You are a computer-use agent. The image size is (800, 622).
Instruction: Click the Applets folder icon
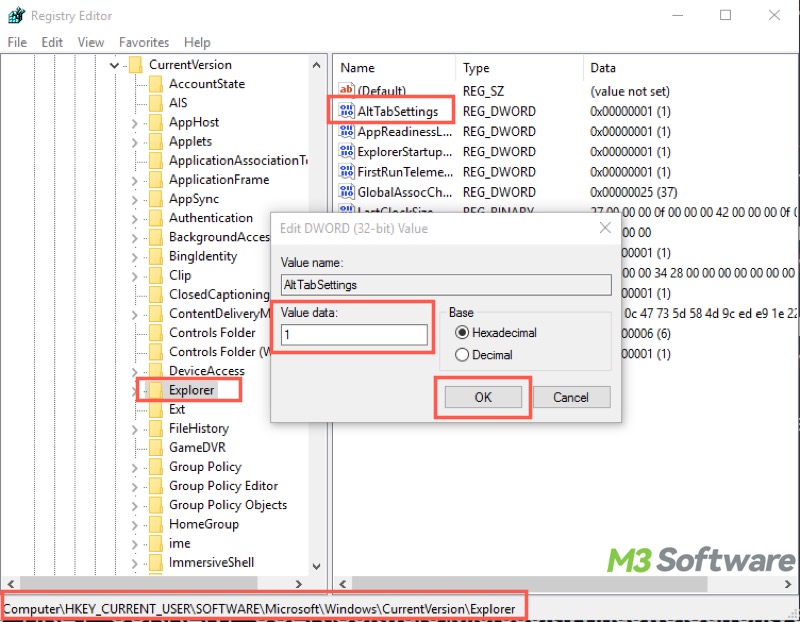(x=156, y=141)
